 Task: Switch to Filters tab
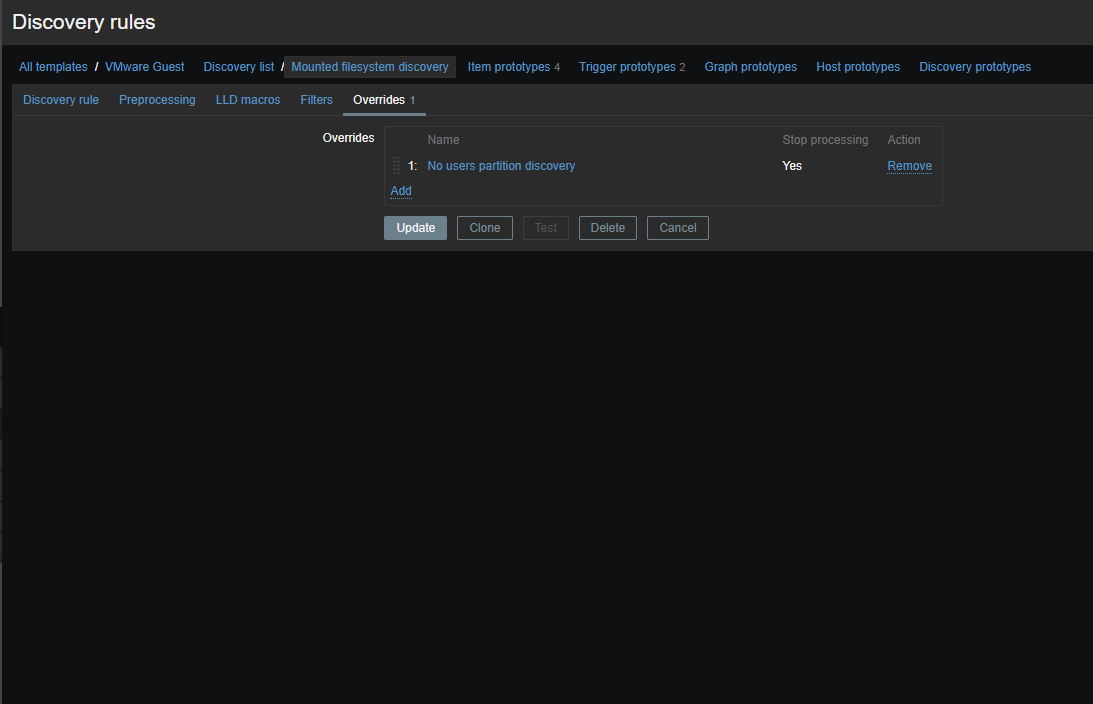[316, 100]
